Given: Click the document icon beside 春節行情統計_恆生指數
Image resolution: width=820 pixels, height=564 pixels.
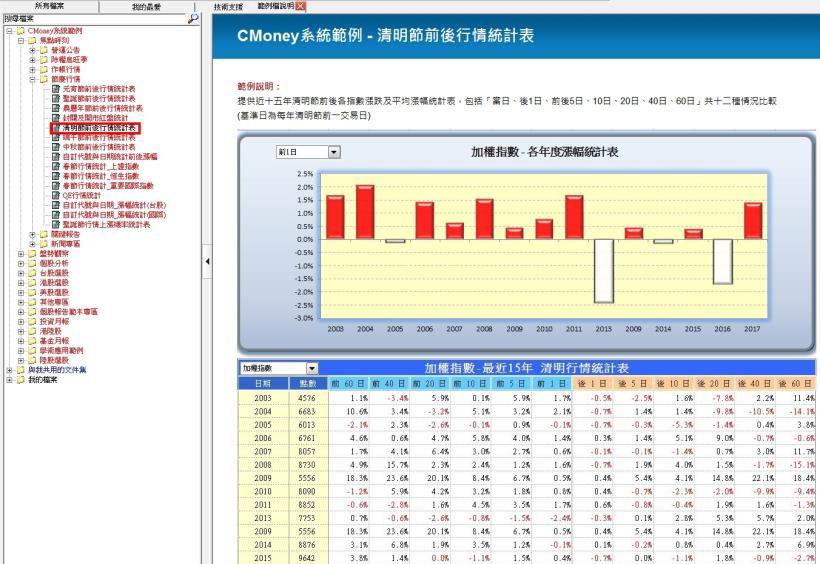Looking at the screenshot, I should (x=56, y=176).
